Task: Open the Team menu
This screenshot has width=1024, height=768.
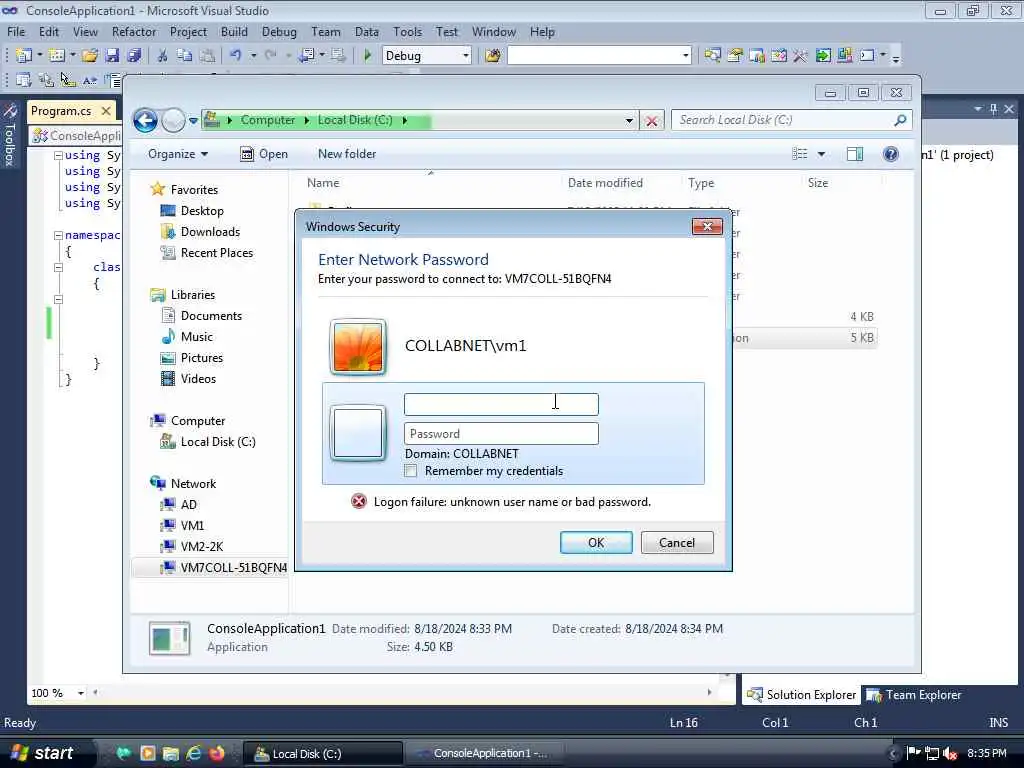Action: 325,31
